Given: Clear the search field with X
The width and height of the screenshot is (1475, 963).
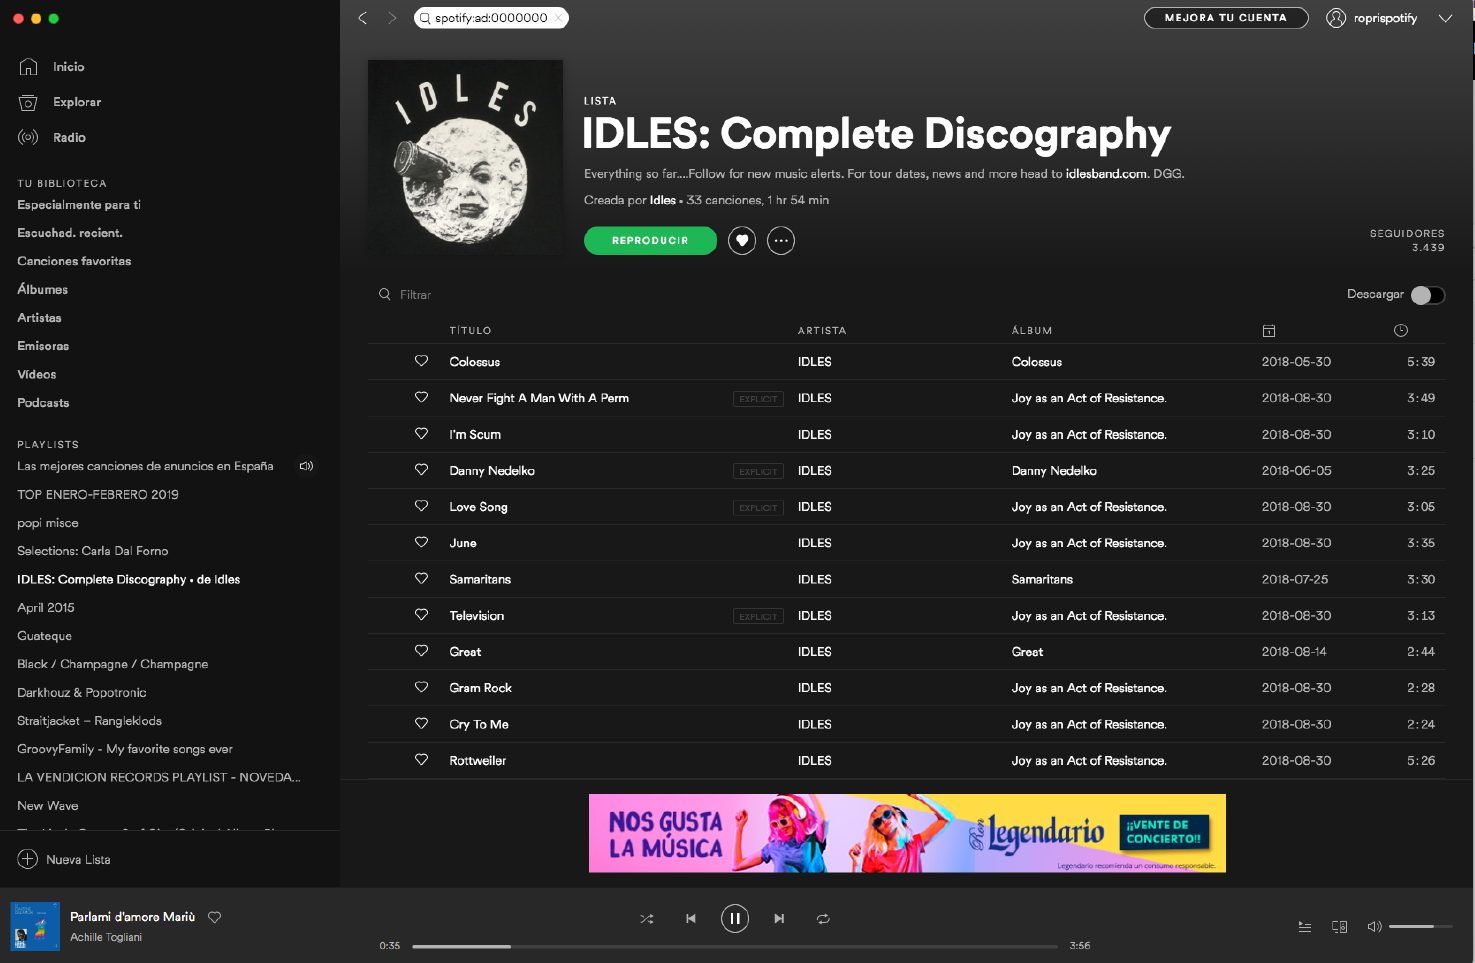Looking at the screenshot, I should click(x=558, y=18).
